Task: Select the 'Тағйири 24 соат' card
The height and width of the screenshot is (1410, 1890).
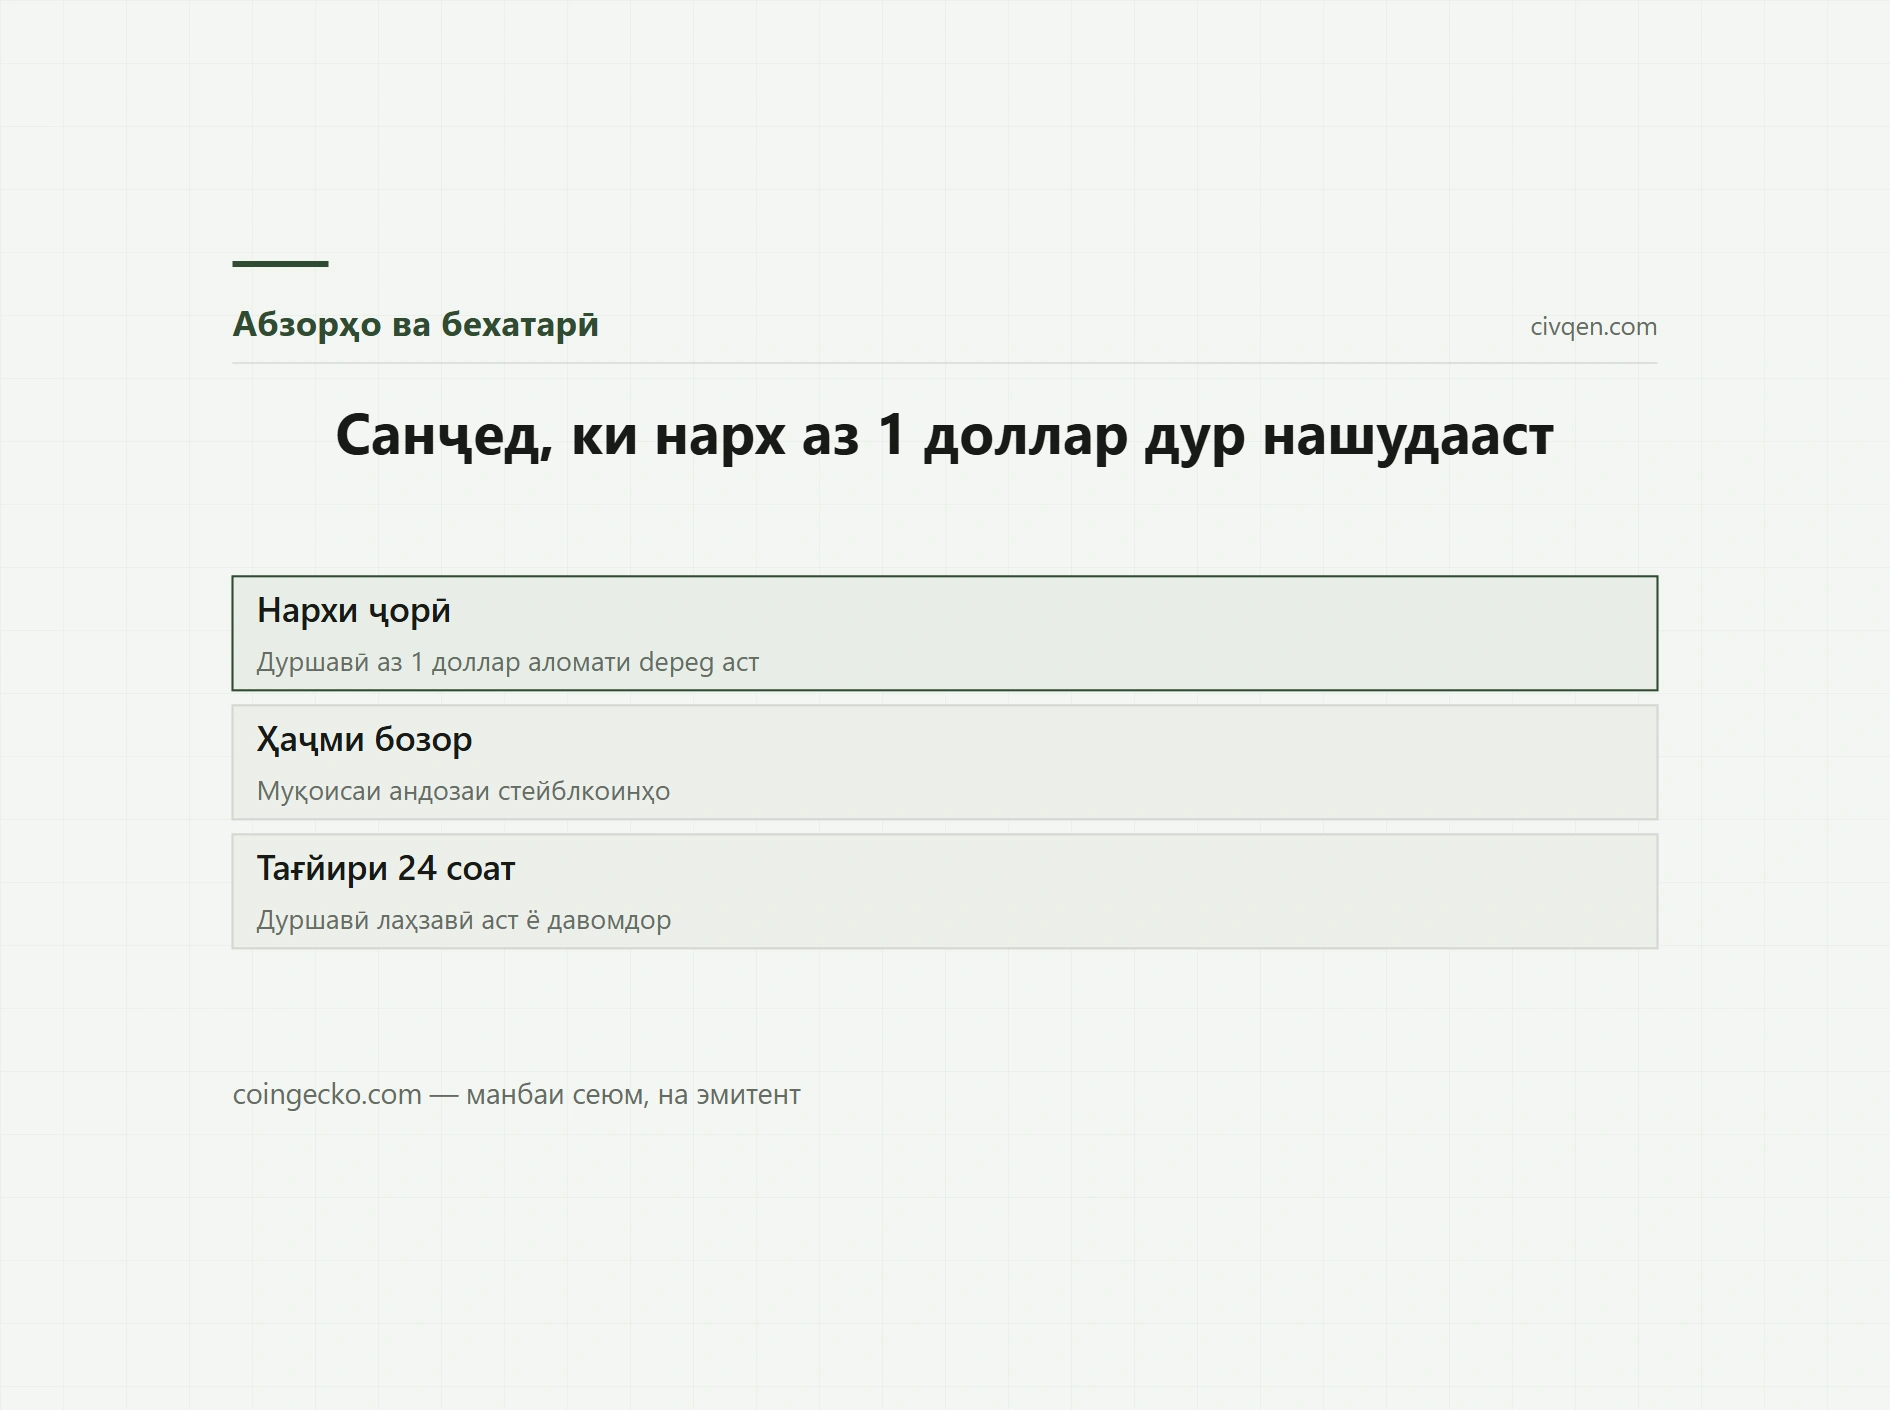Action: pos(944,891)
